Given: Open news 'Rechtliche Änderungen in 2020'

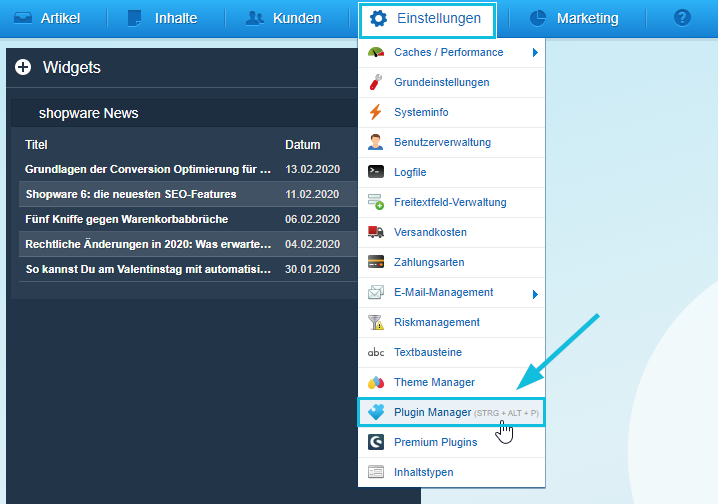Looking at the screenshot, I should (x=148, y=244).
